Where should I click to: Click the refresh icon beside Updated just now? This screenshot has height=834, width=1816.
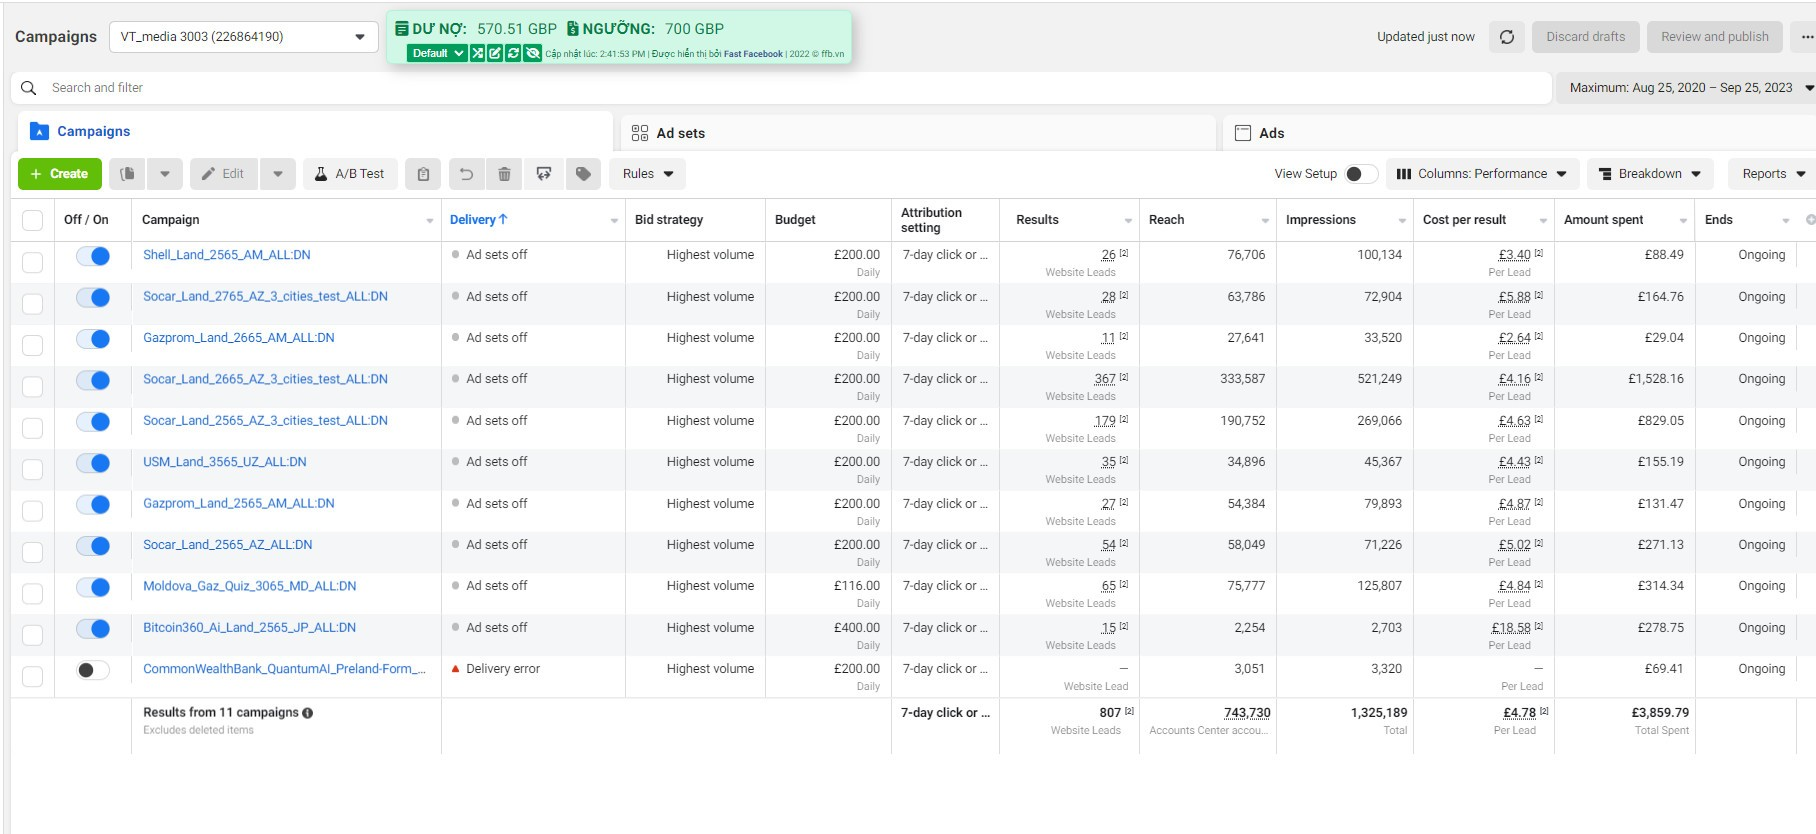(x=1507, y=37)
